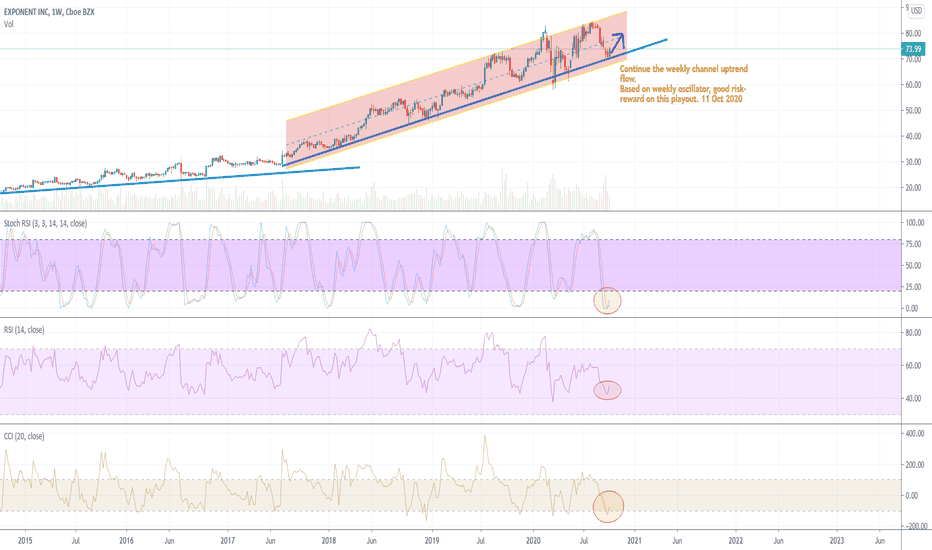The width and height of the screenshot is (932, 550).
Task: Click the 2020 label on time axis
Action: click(x=533, y=540)
